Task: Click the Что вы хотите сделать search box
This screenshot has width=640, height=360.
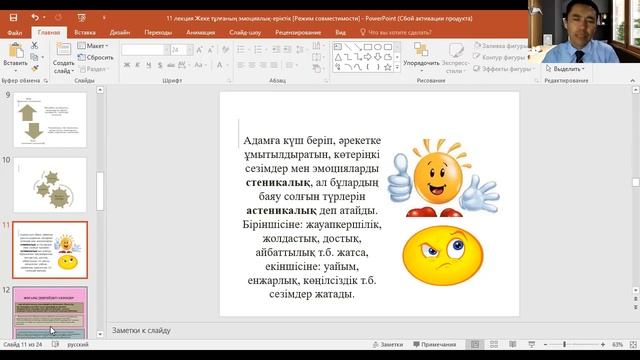Action: point(396,32)
